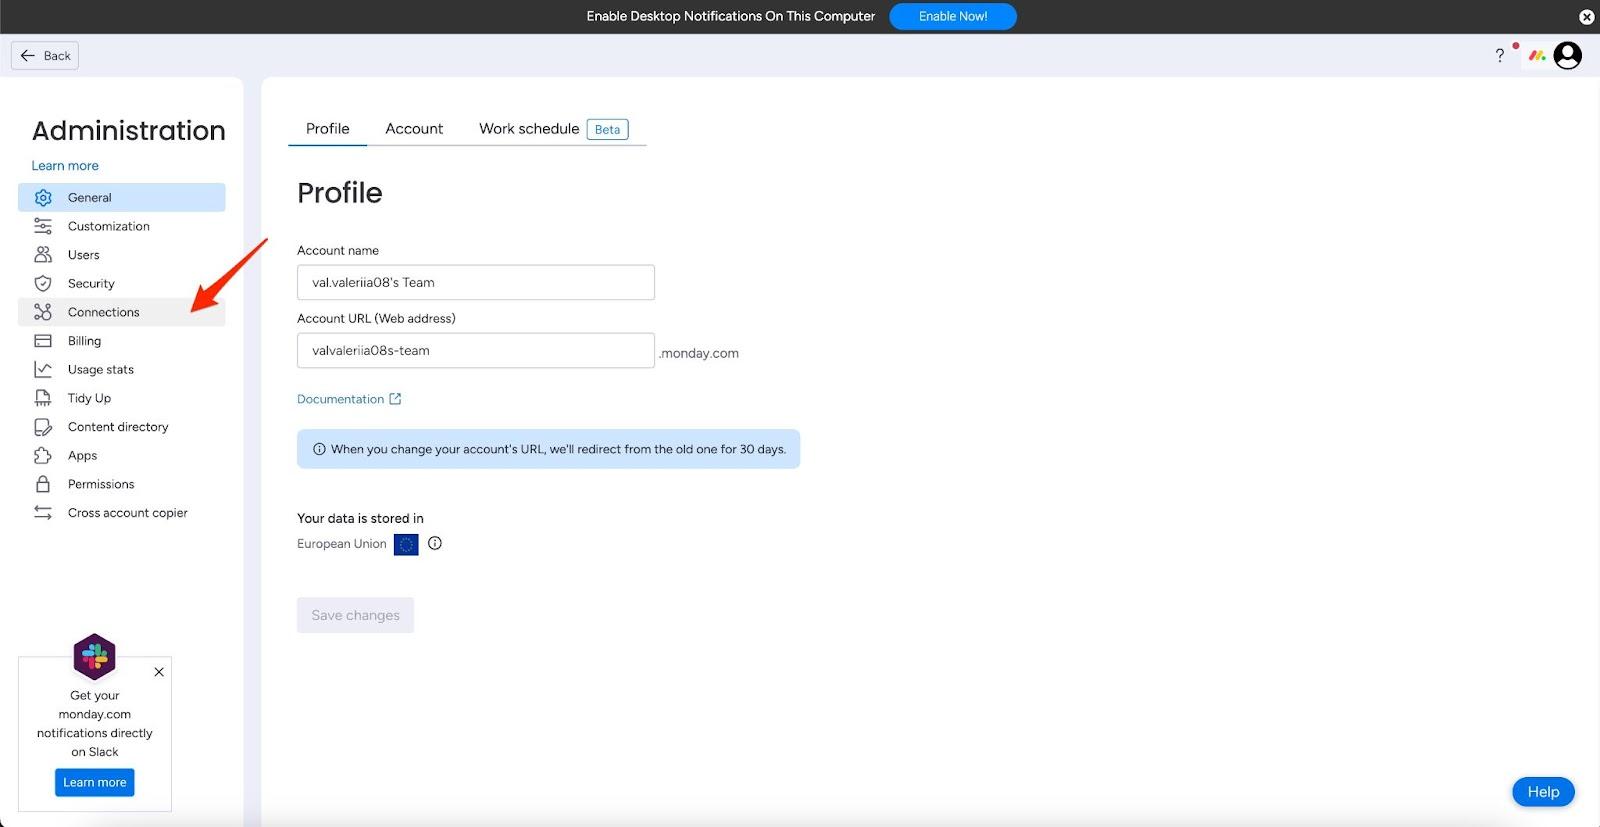Click the Back button
Viewport: 1600px width, 827px height.
[x=45, y=56]
